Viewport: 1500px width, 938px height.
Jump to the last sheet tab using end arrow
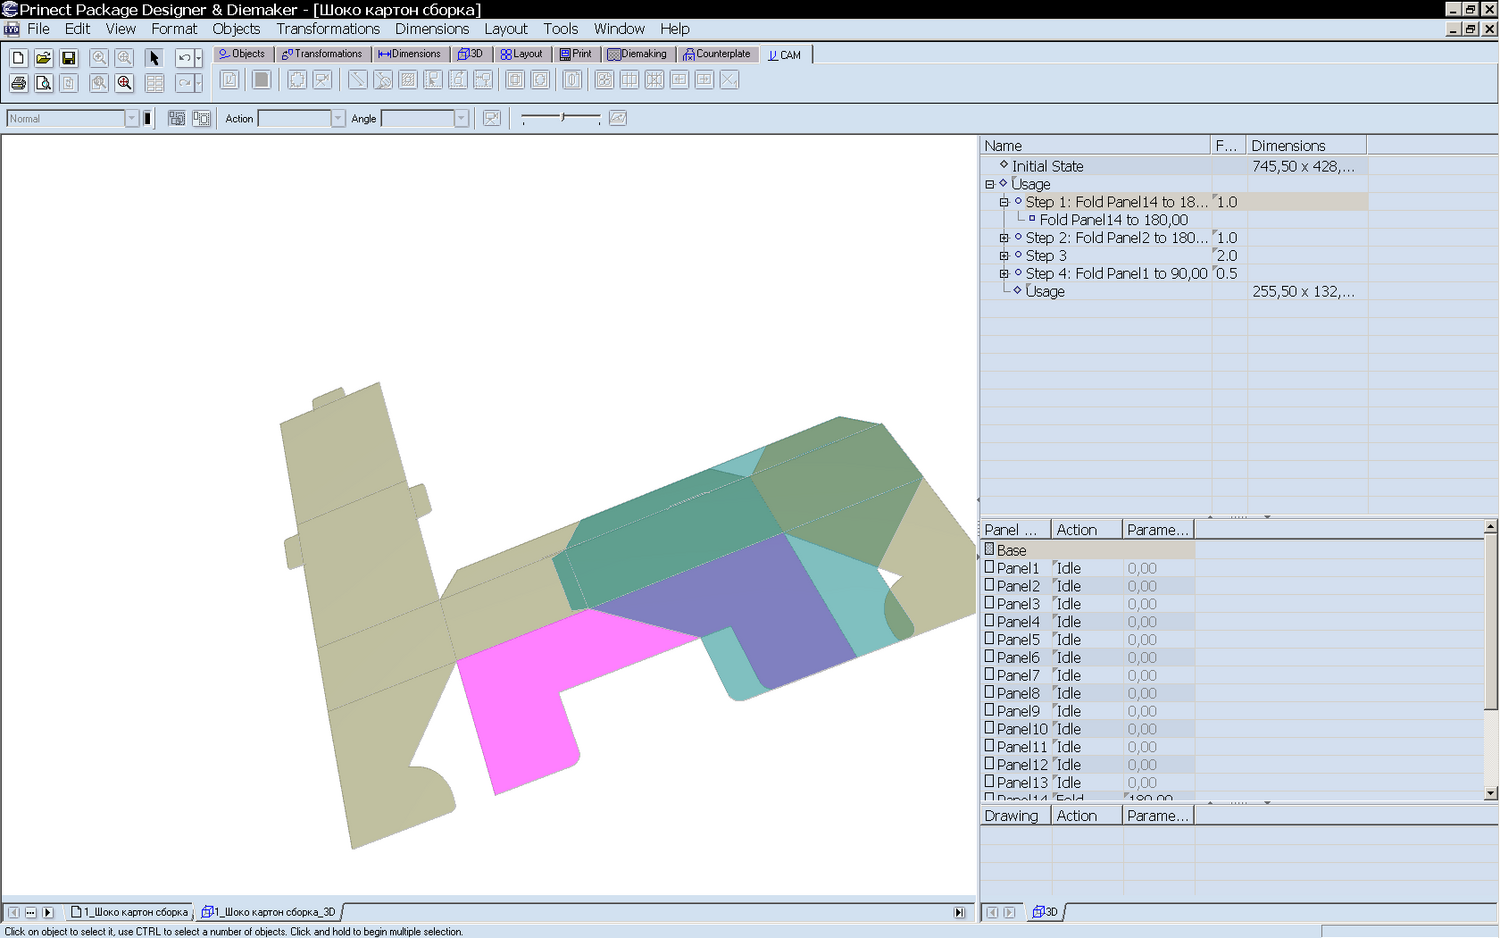click(959, 912)
